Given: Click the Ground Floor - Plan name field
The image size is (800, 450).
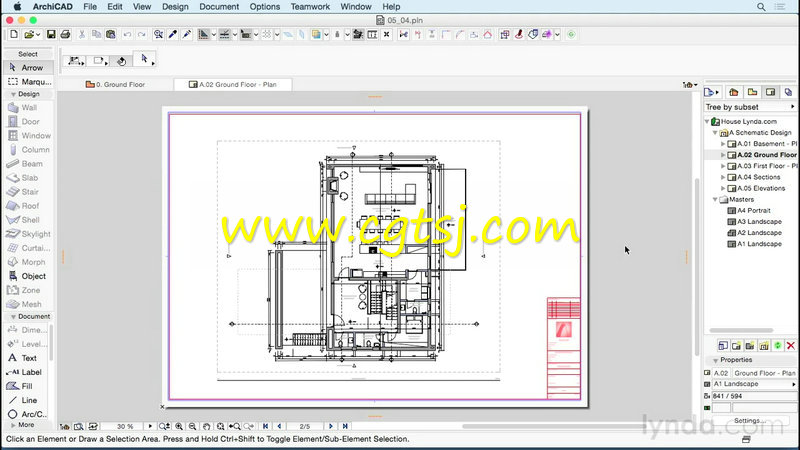Looking at the screenshot, I should click(x=764, y=373).
